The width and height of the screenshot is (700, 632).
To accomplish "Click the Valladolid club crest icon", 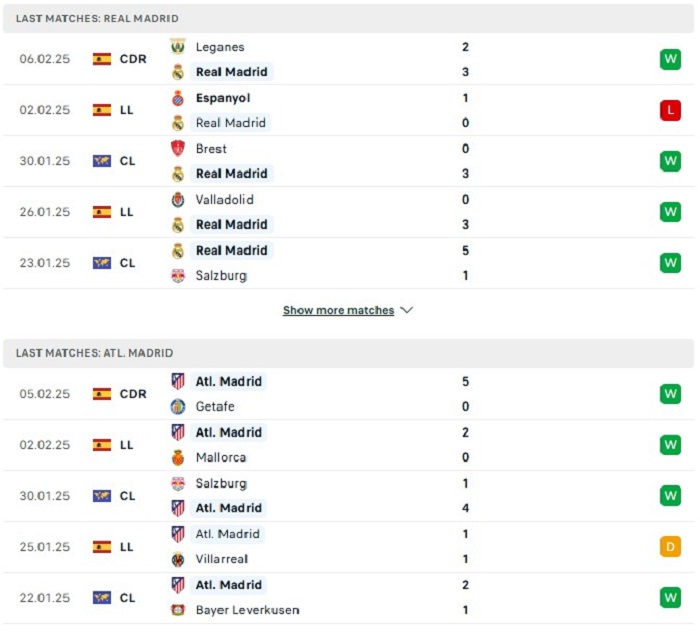I will pyautogui.click(x=178, y=200).
